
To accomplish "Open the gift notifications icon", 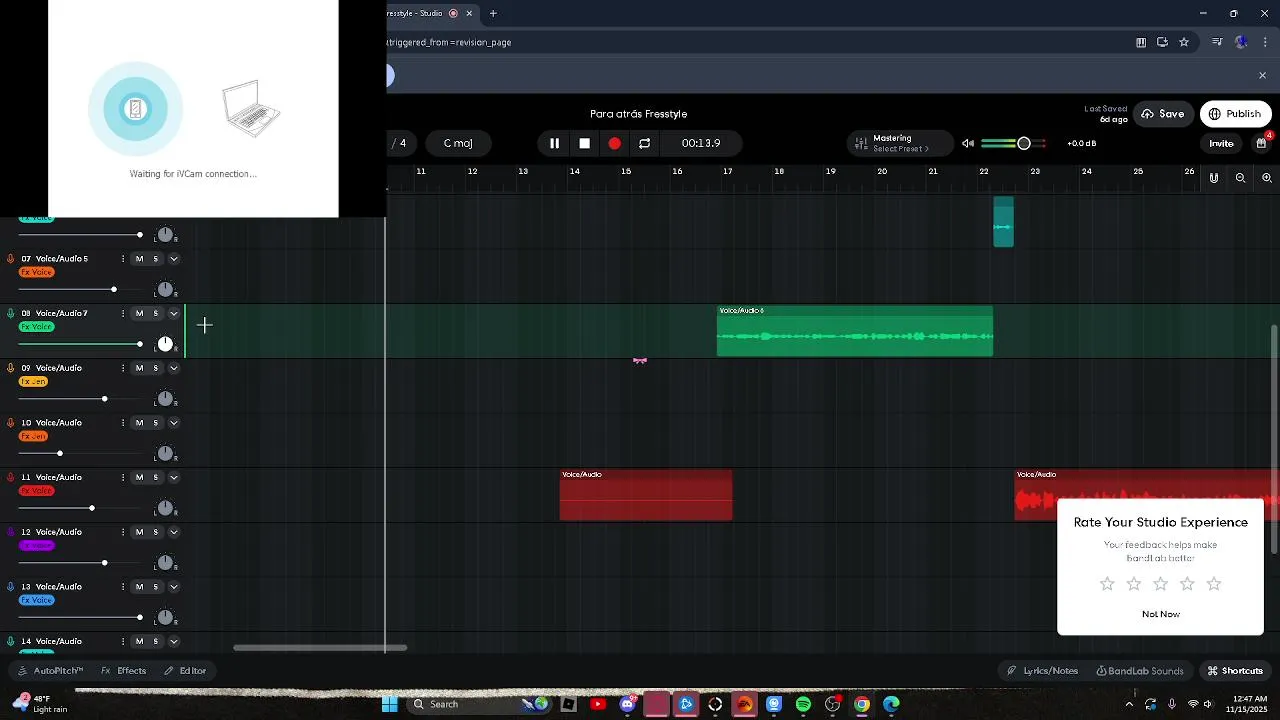I will [1262, 143].
